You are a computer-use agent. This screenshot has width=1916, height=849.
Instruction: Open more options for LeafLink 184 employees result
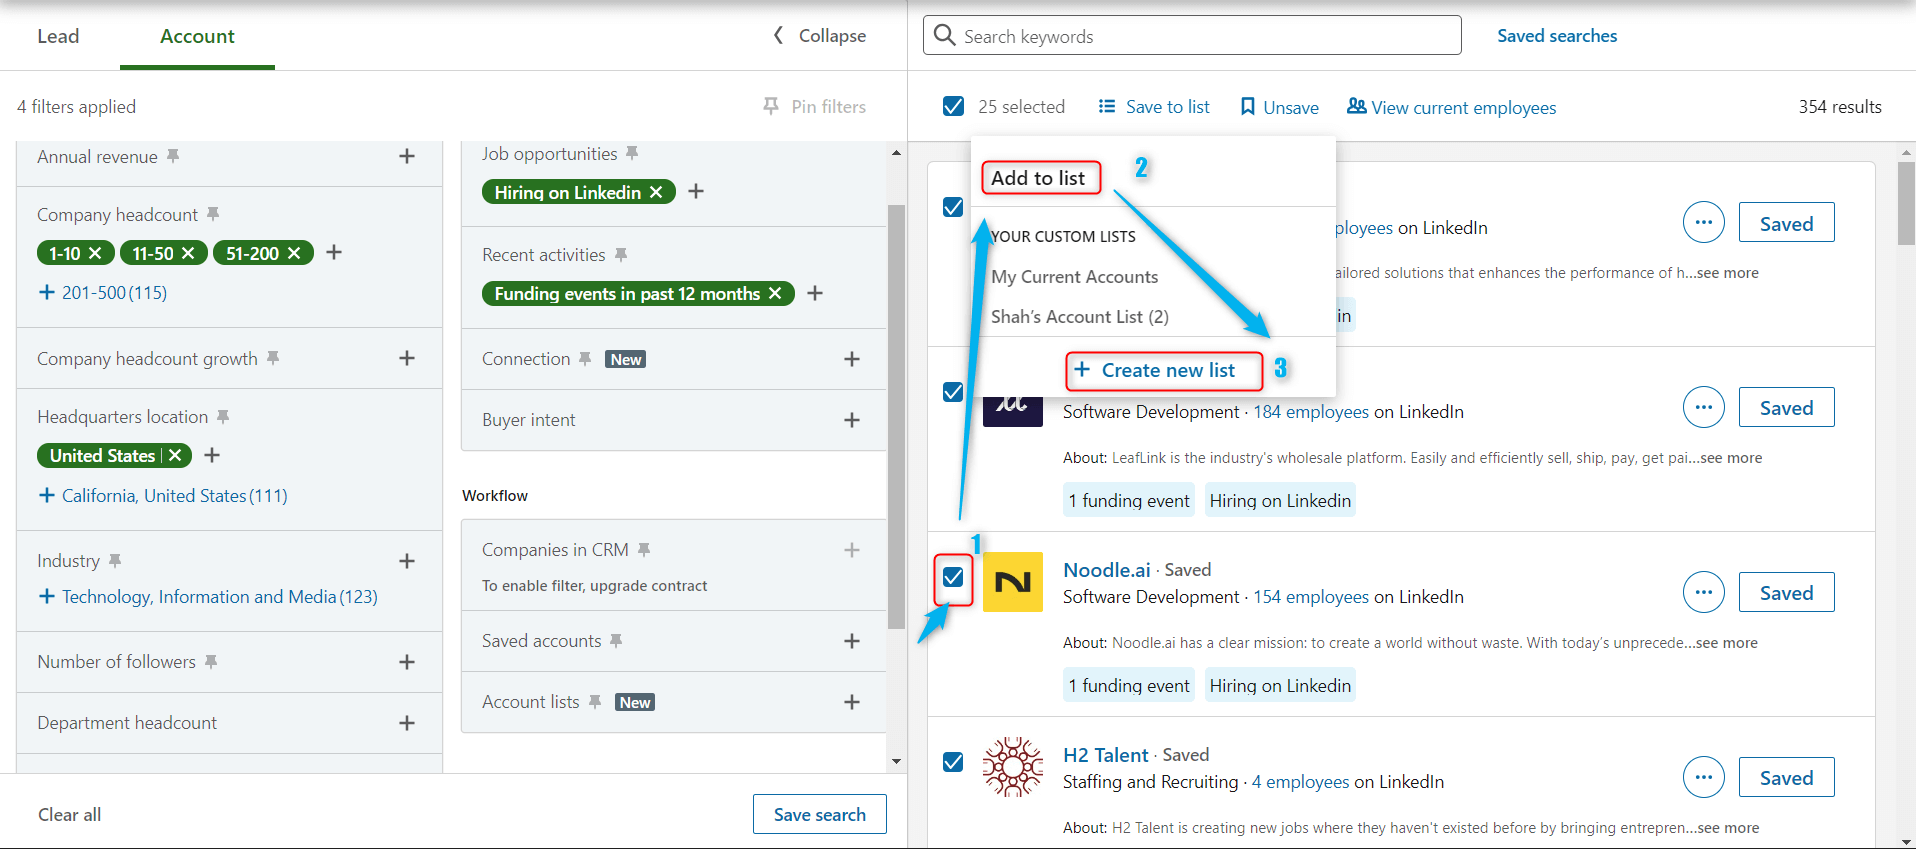click(x=1704, y=407)
